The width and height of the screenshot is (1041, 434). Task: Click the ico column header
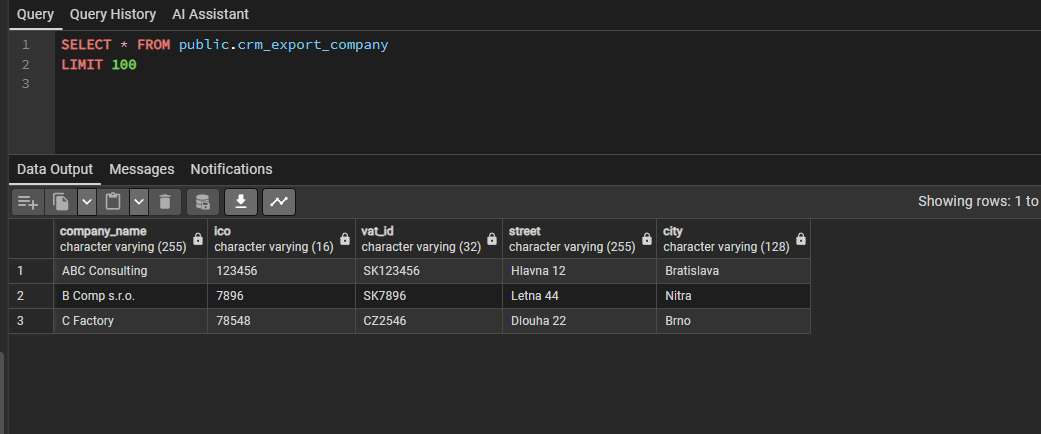tap(281, 239)
